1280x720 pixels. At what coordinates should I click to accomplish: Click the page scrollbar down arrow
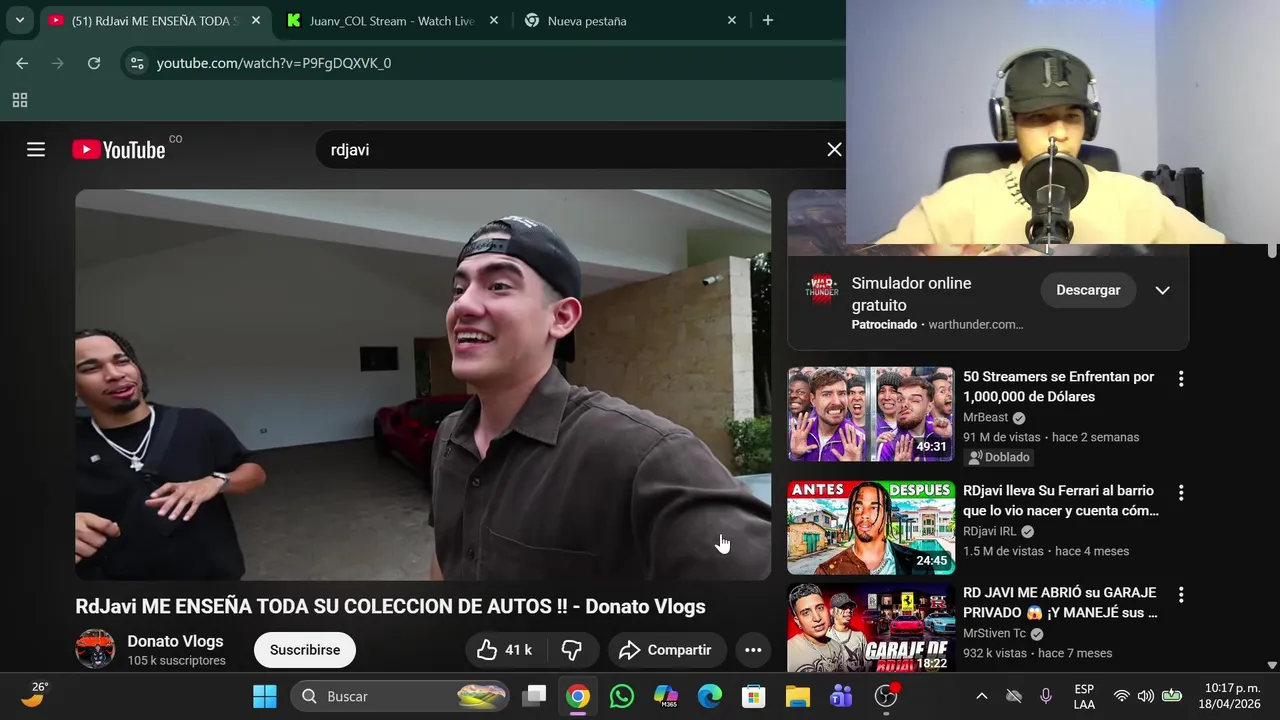[x=1272, y=665]
